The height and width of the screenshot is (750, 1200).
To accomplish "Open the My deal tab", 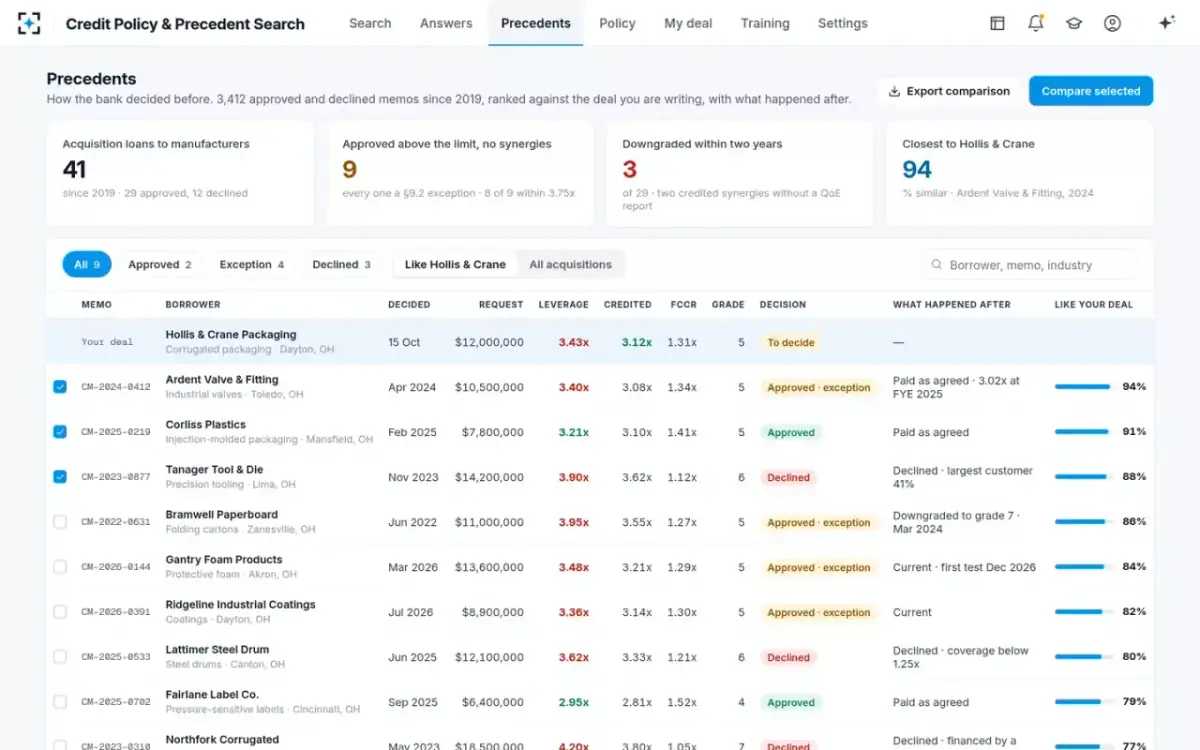I will (688, 23).
